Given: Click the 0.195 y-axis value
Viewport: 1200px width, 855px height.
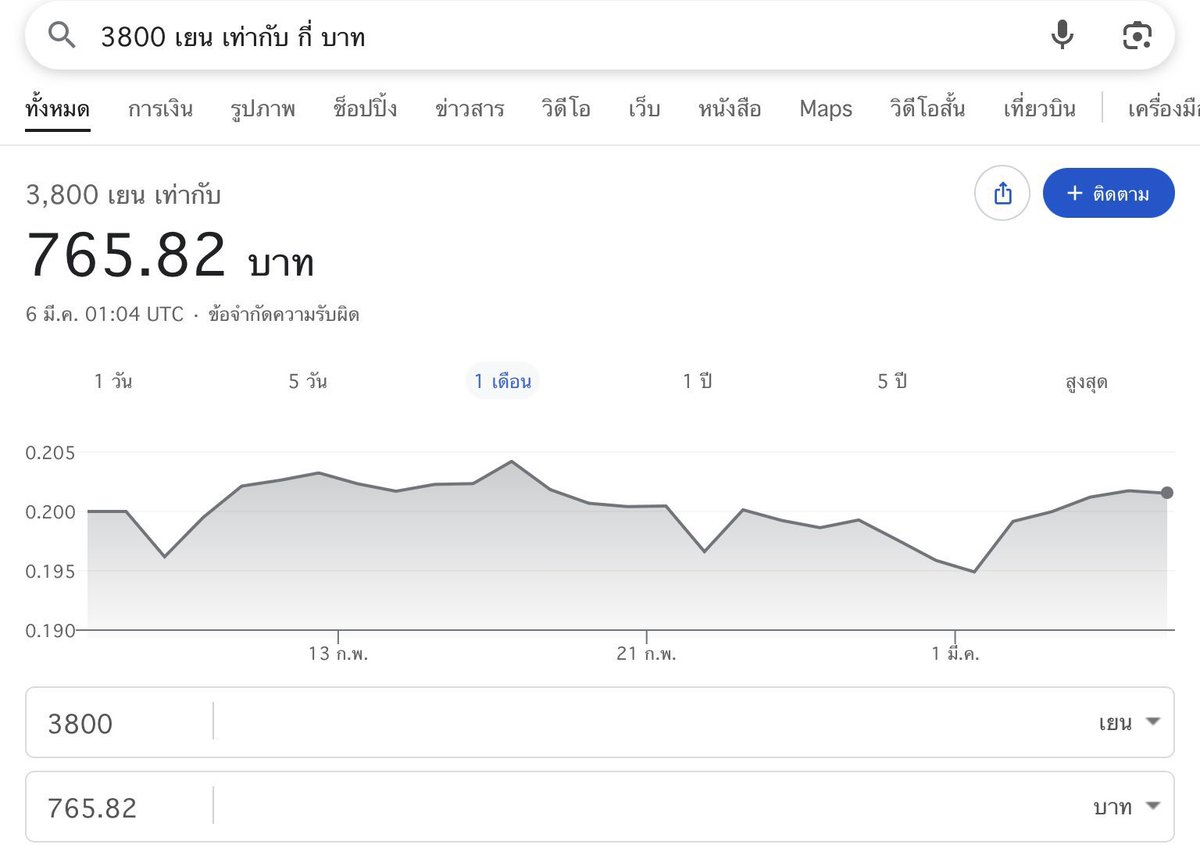Looking at the screenshot, I should point(50,571).
